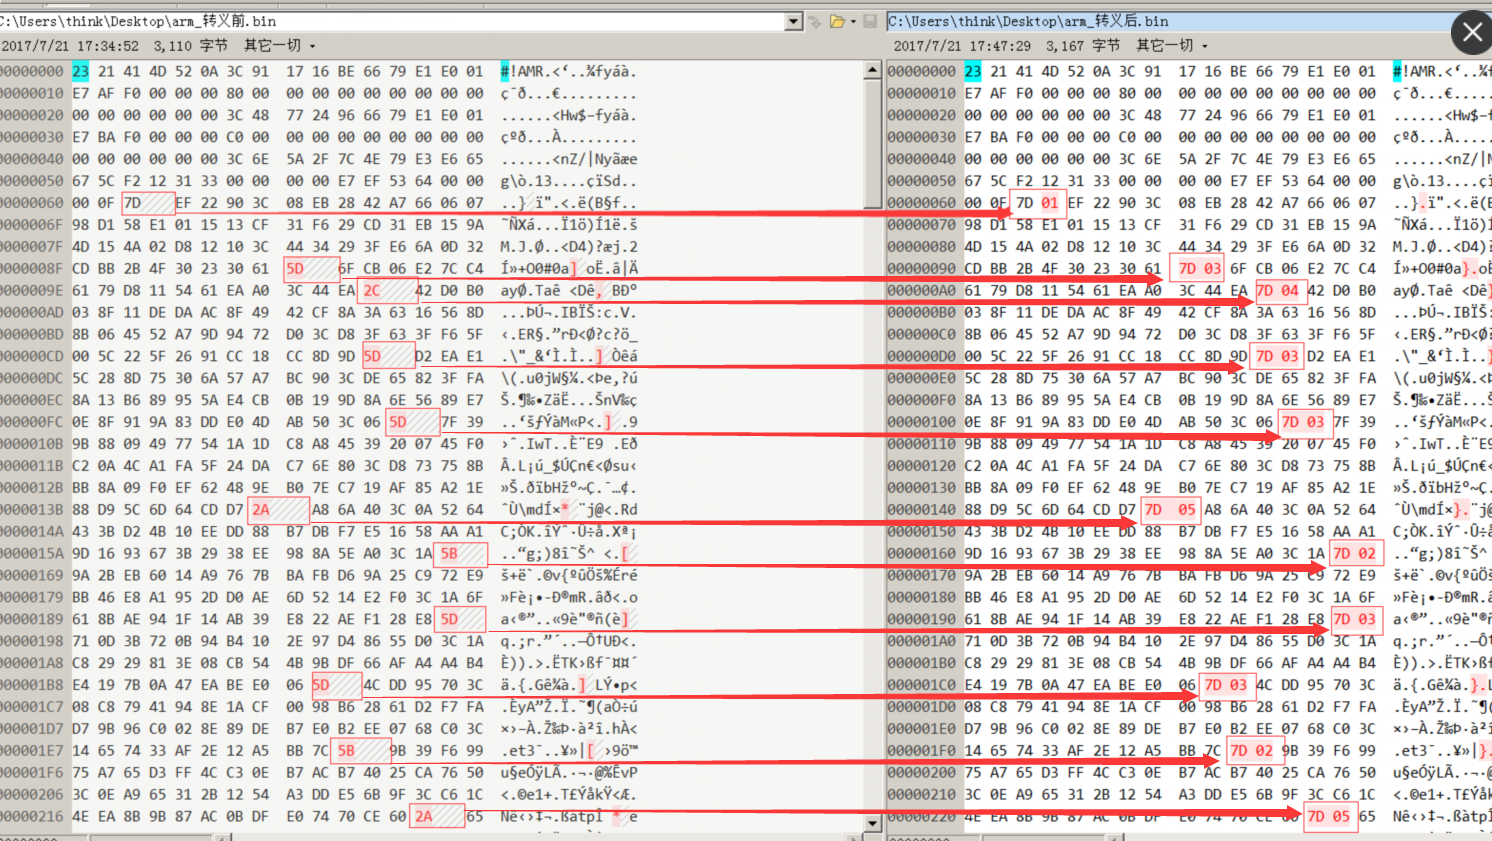Select highlighted 7D 03 in right row 000000D0
Viewport: 1492px width, 841px height.
pos(1277,356)
